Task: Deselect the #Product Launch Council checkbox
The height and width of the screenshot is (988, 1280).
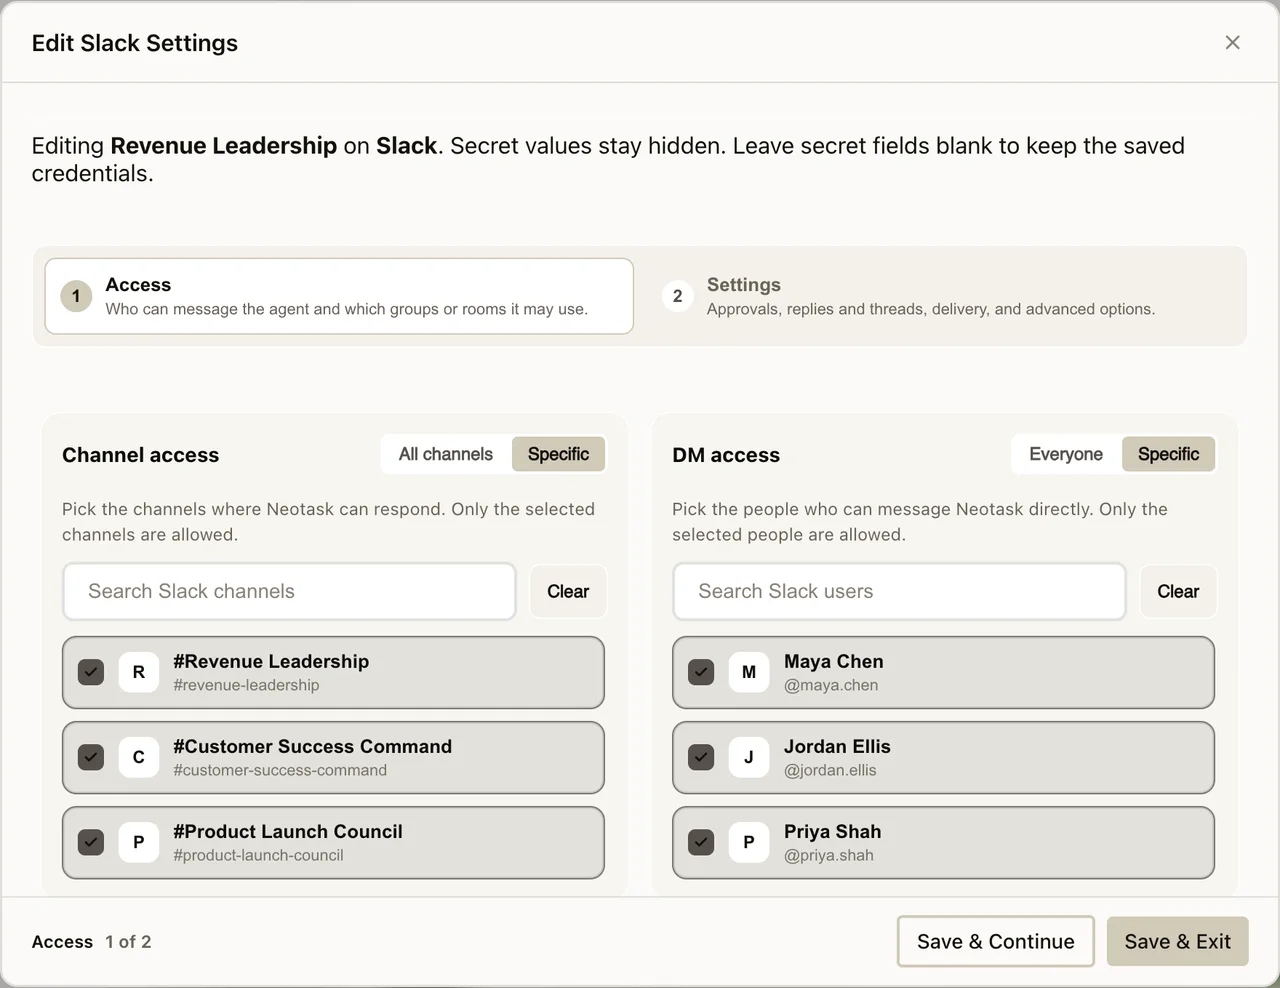Action: tap(91, 842)
